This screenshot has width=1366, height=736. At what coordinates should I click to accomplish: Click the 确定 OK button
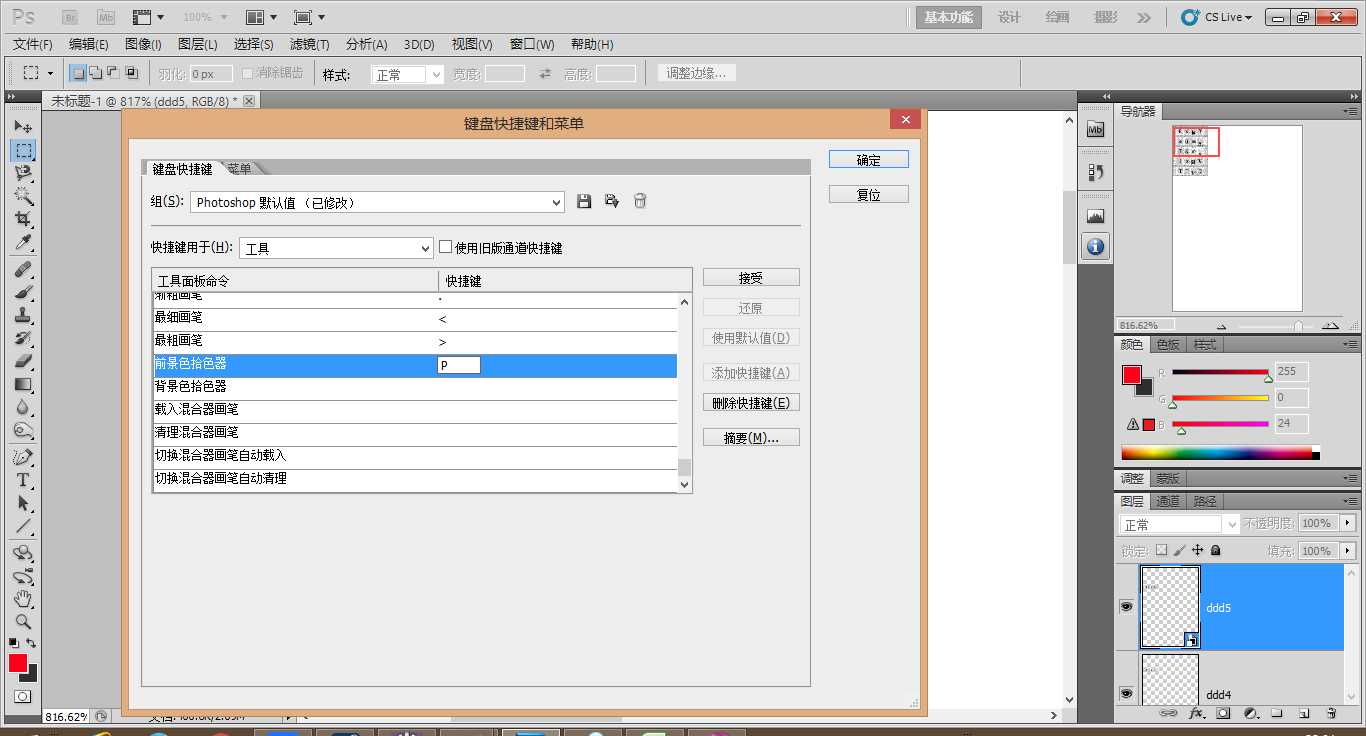click(869, 160)
